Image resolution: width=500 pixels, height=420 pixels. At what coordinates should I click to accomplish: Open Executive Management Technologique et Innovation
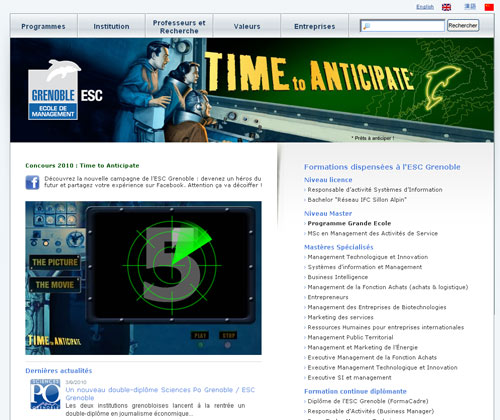[x=382, y=367]
